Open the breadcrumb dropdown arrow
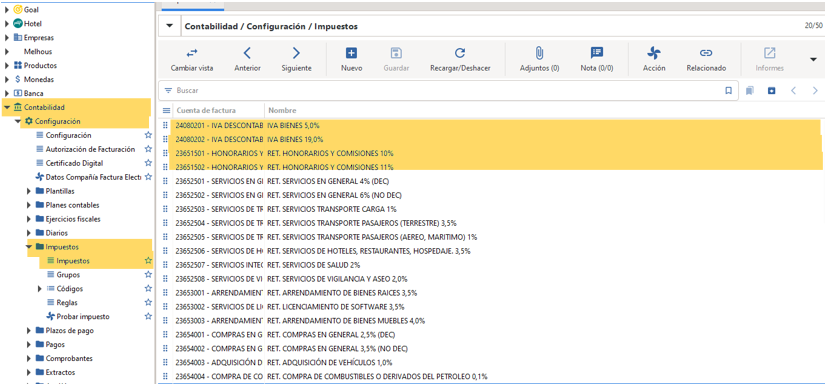The width and height of the screenshot is (827, 384). (169, 26)
